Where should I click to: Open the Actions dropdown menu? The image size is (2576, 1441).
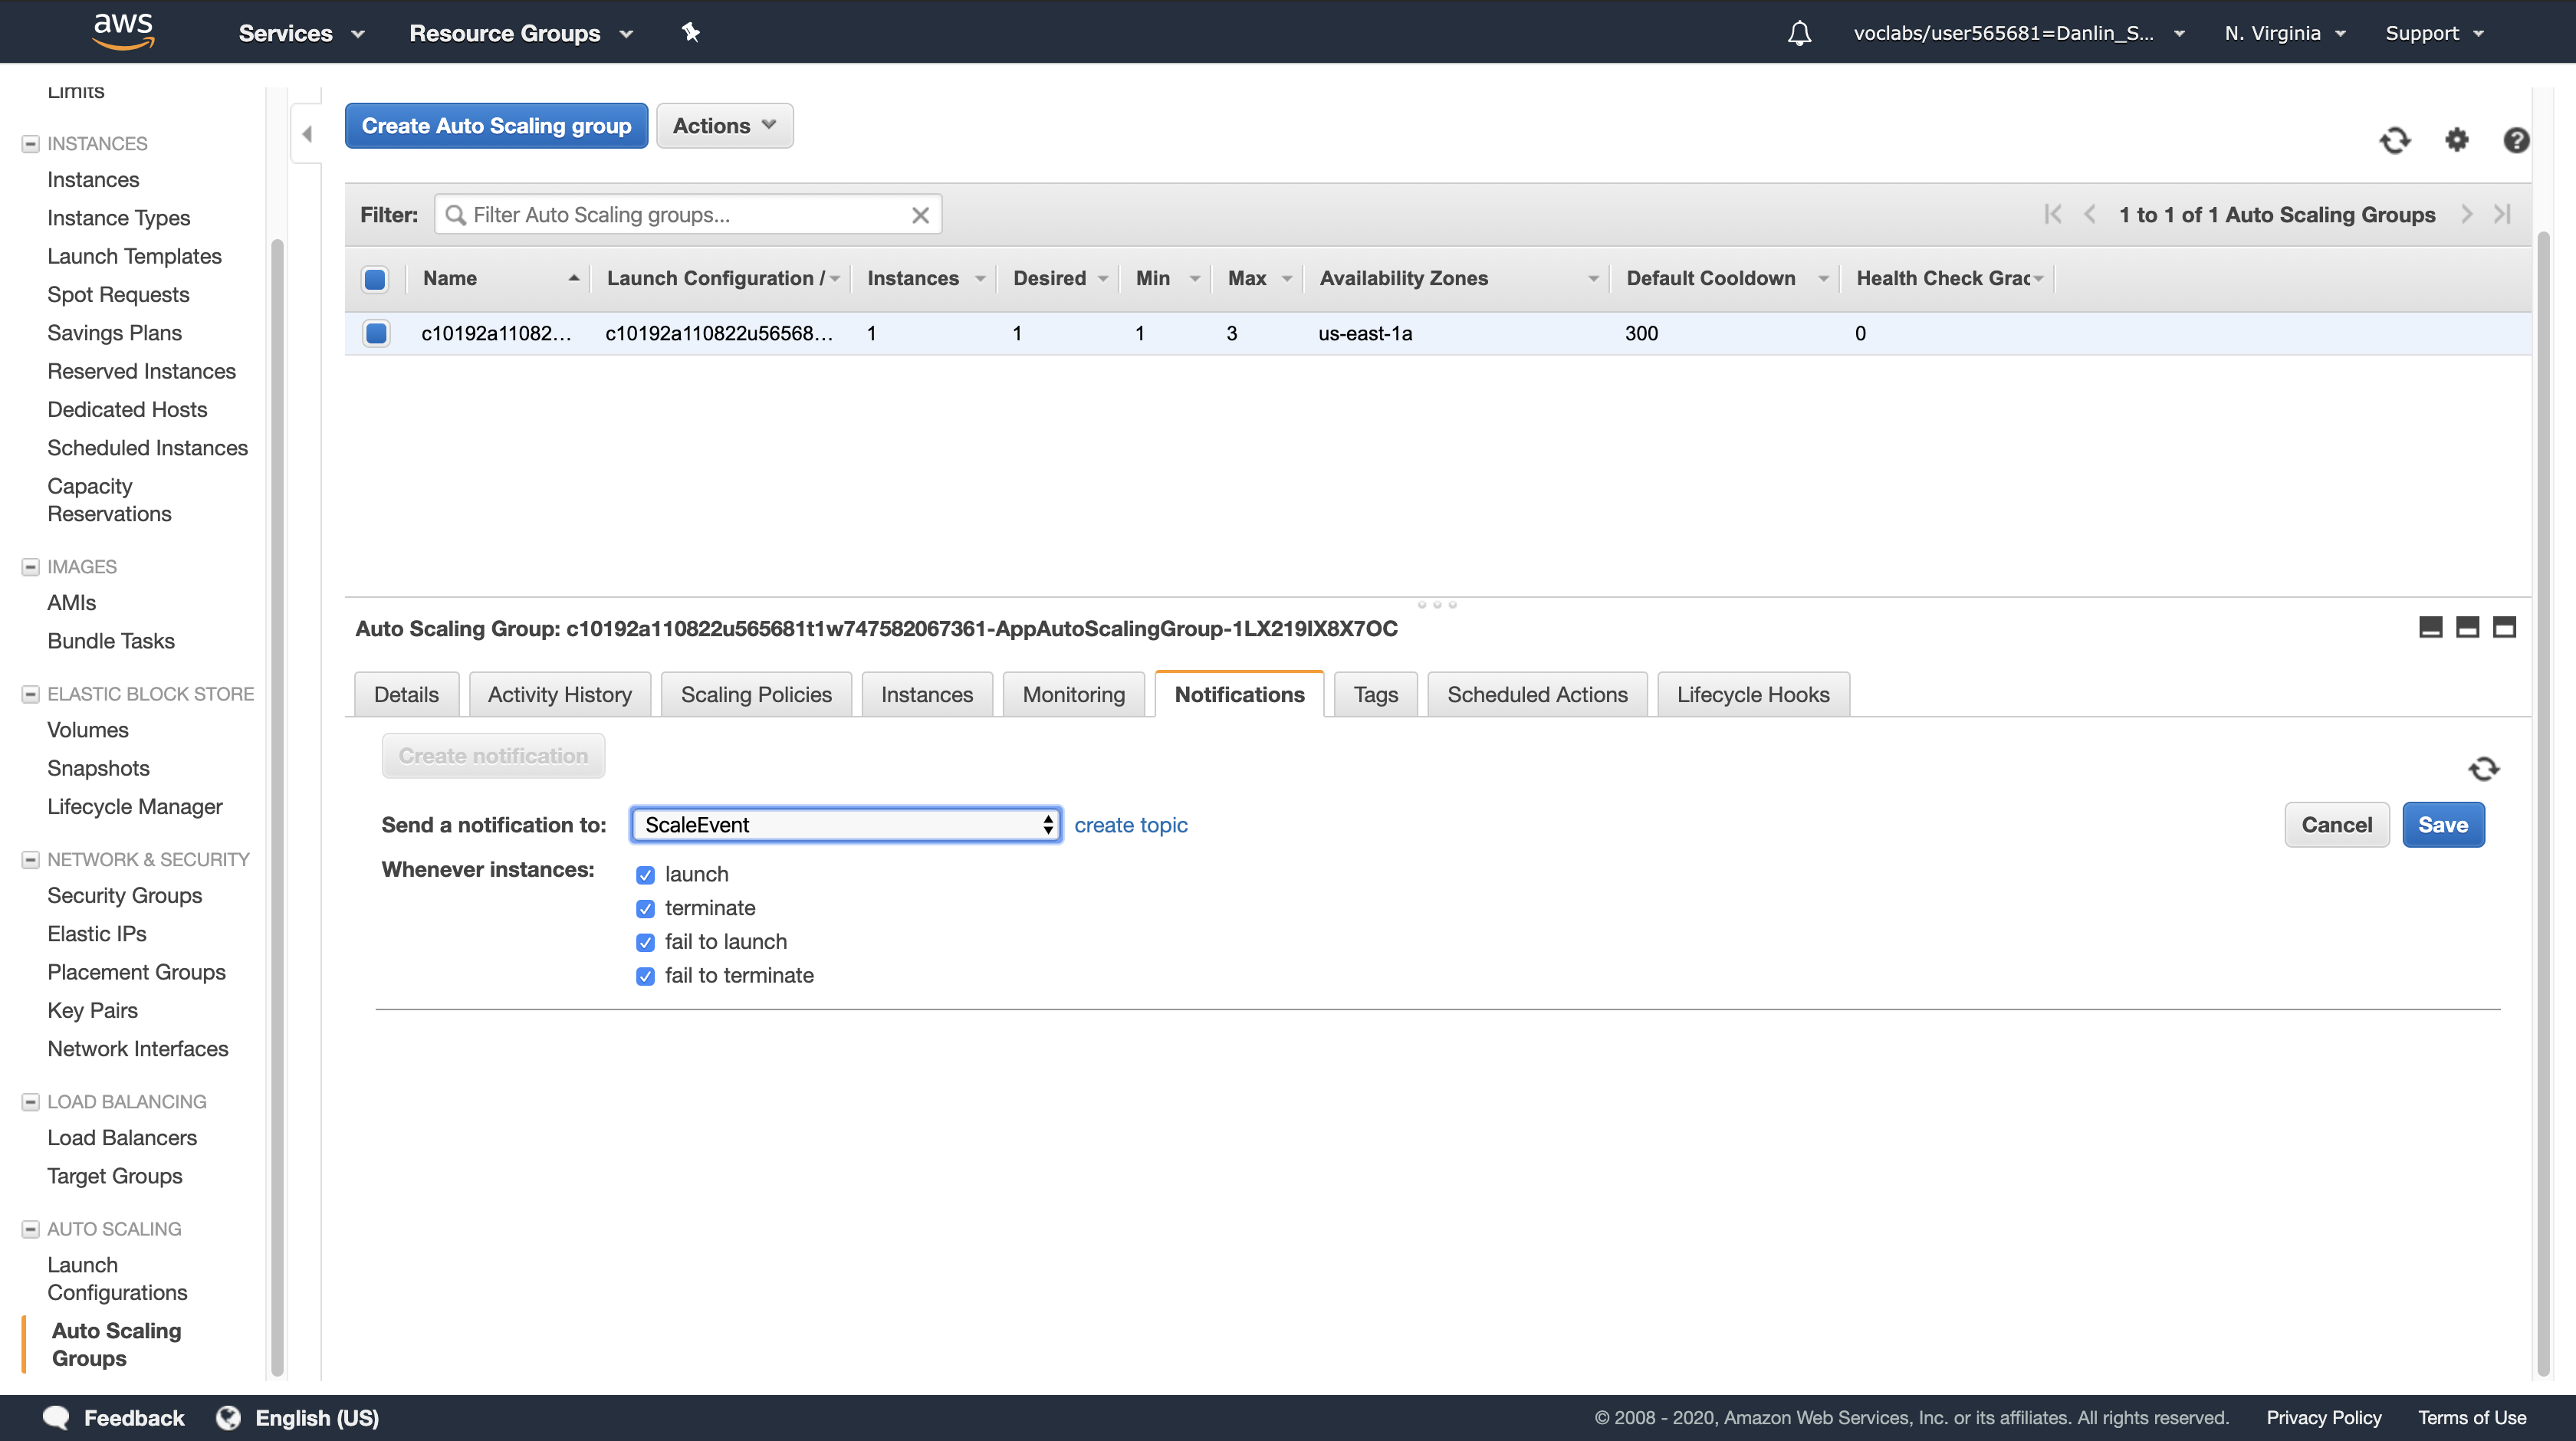[x=724, y=126]
